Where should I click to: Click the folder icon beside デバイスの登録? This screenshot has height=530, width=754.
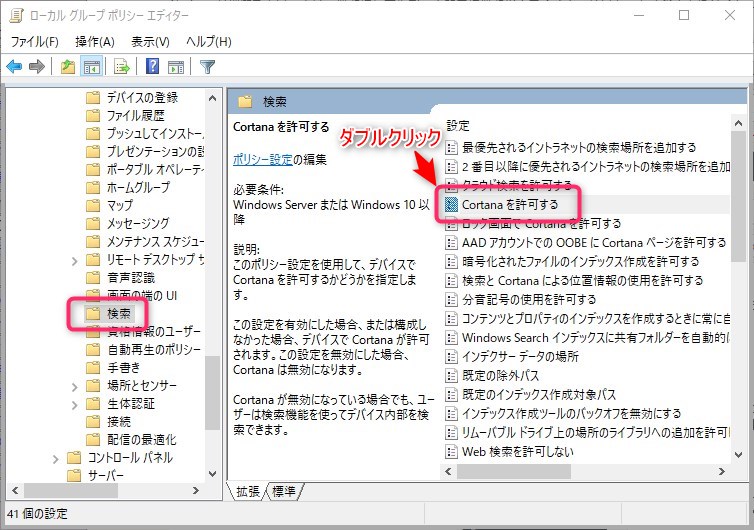click(x=93, y=98)
